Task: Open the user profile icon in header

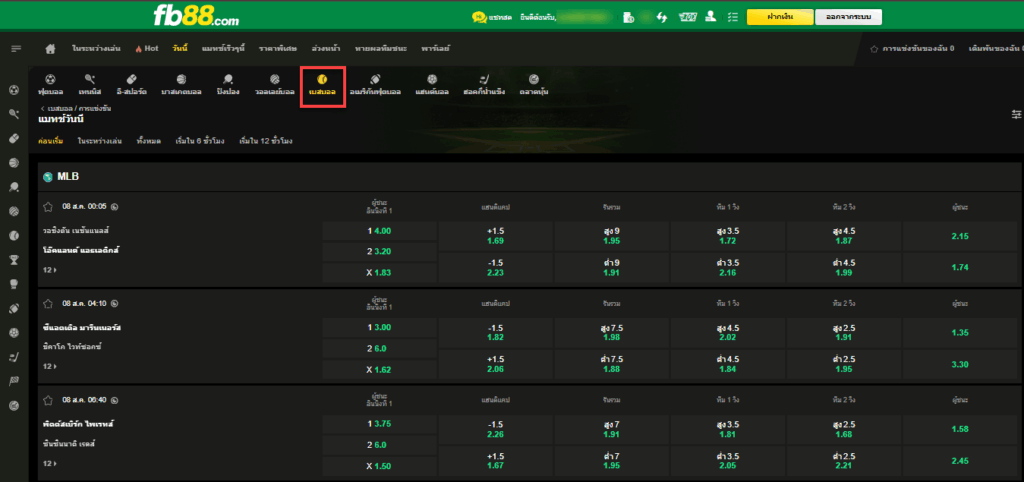Action: click(x=711, y=18)
